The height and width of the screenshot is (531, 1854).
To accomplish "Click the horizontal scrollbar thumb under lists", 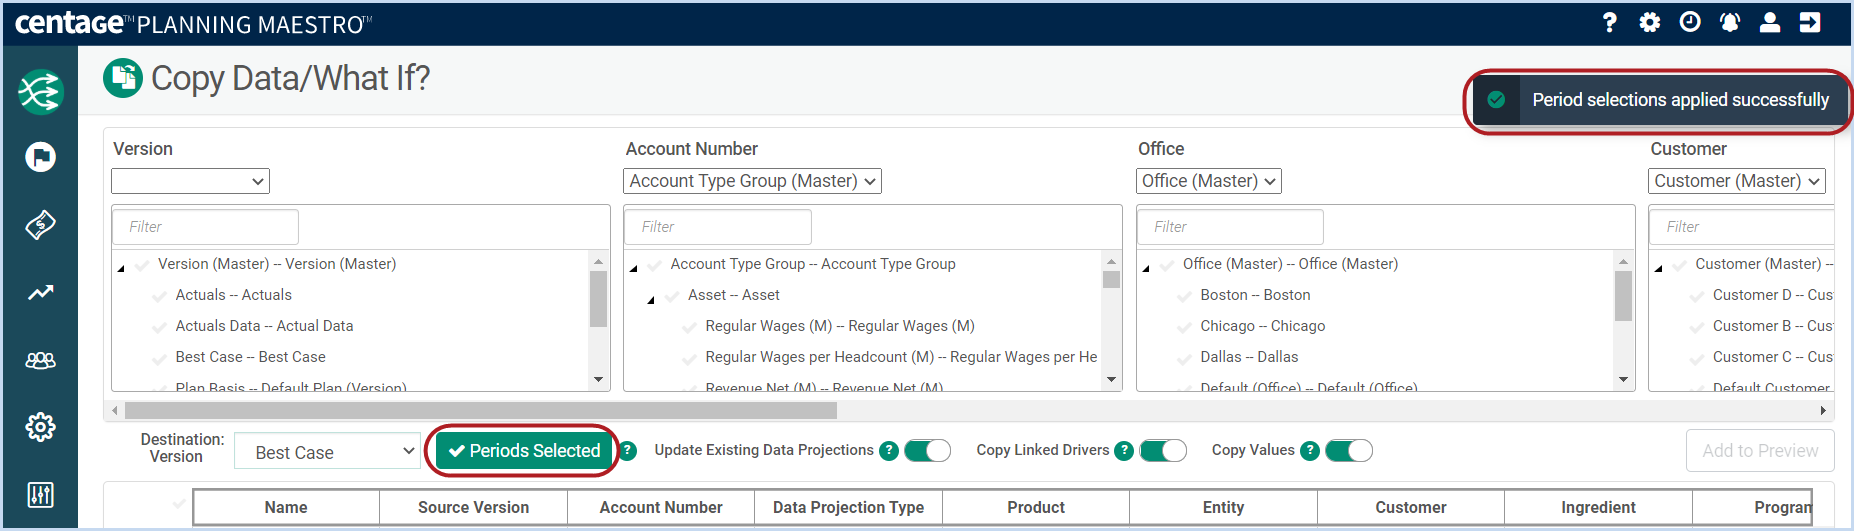I will pyautogui.click(x=481, y=411).
